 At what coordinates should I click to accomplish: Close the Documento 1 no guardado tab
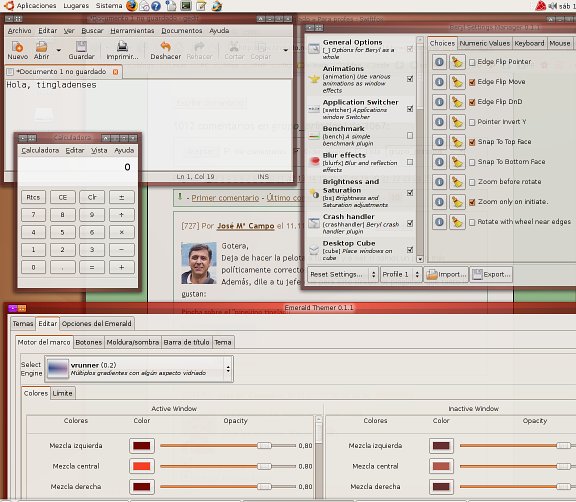pos(115,72)
